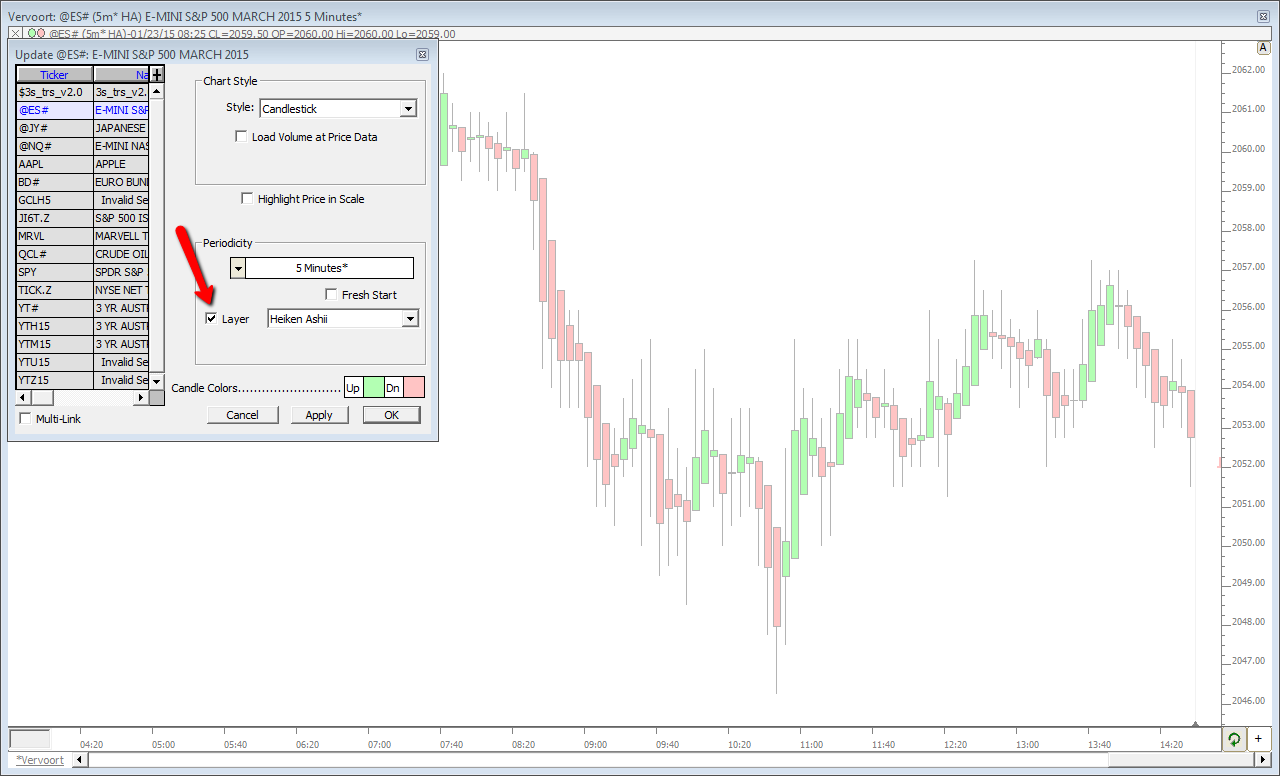Pick the Up candle color swatch

coord(374,388)
